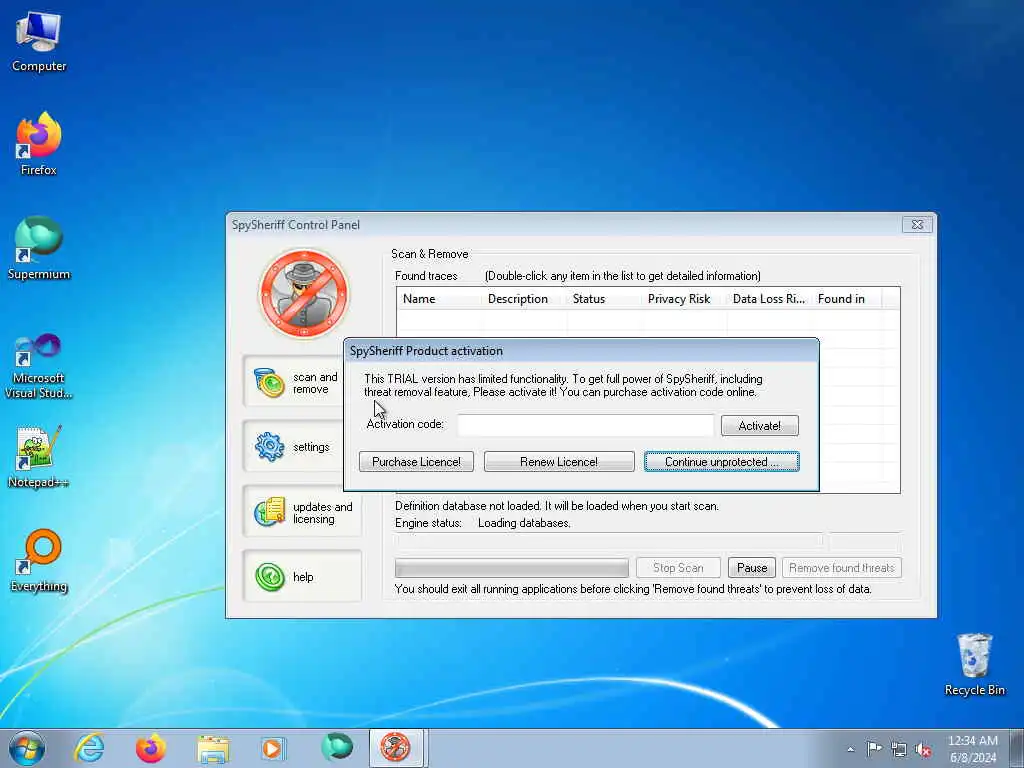Open the Action Center flag icon

pos(874,749)
